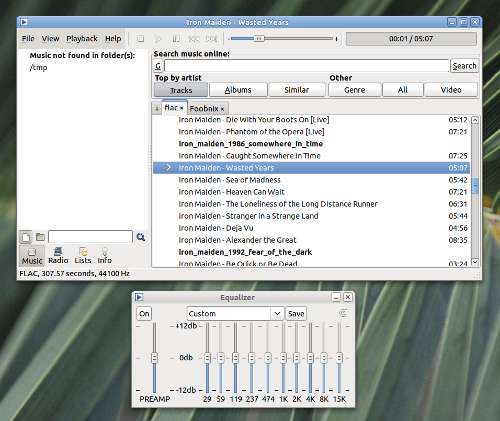Select the Tracks toggle under Top by artist
Screen dimensions: 500x421
coord(181,90)
